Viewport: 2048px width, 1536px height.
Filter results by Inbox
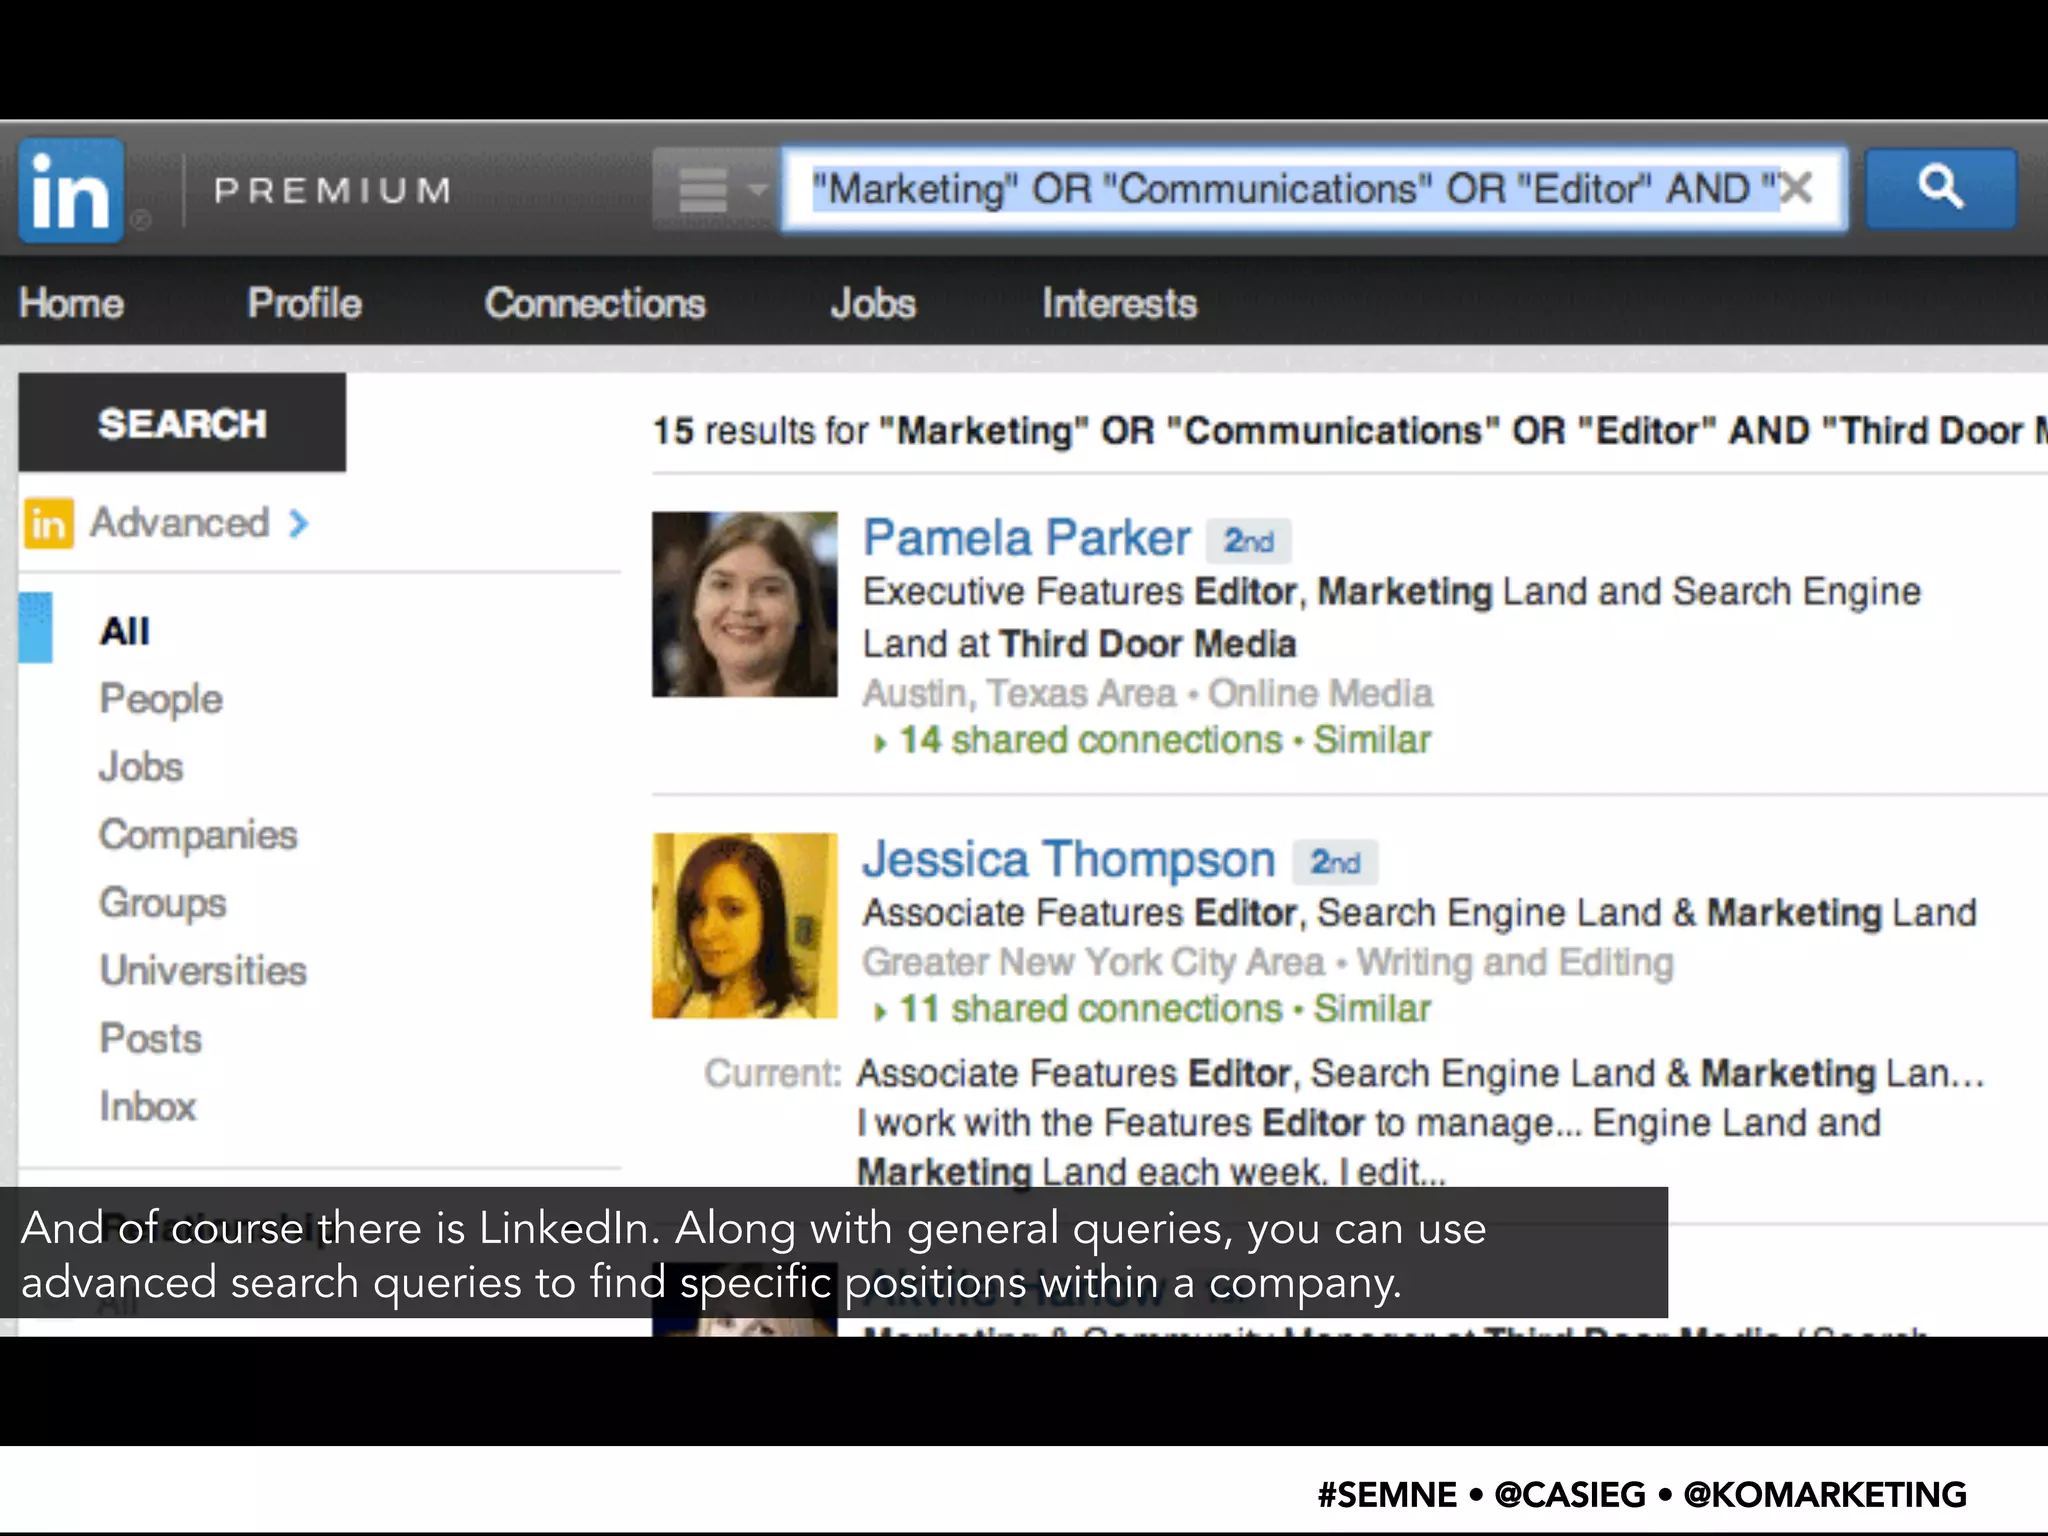click(148, 1107)
